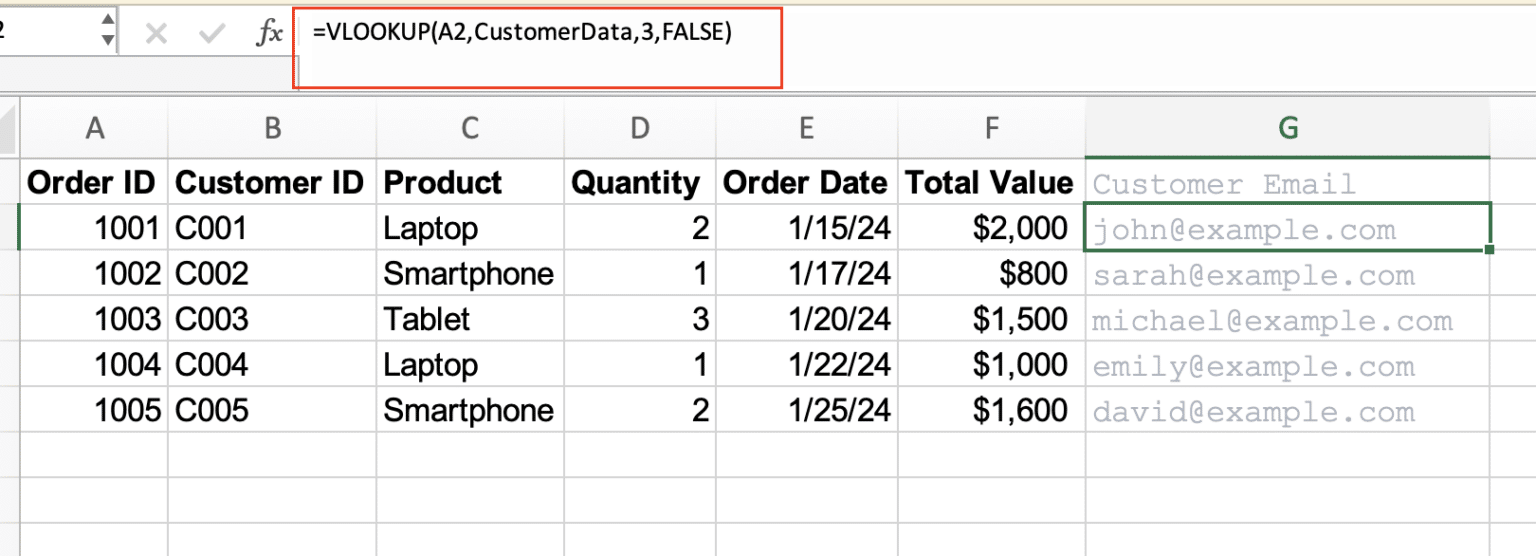Open the Insert Function fx dialog
The height and width of the screenshot is (556, 1536).
tap(269, 34)
